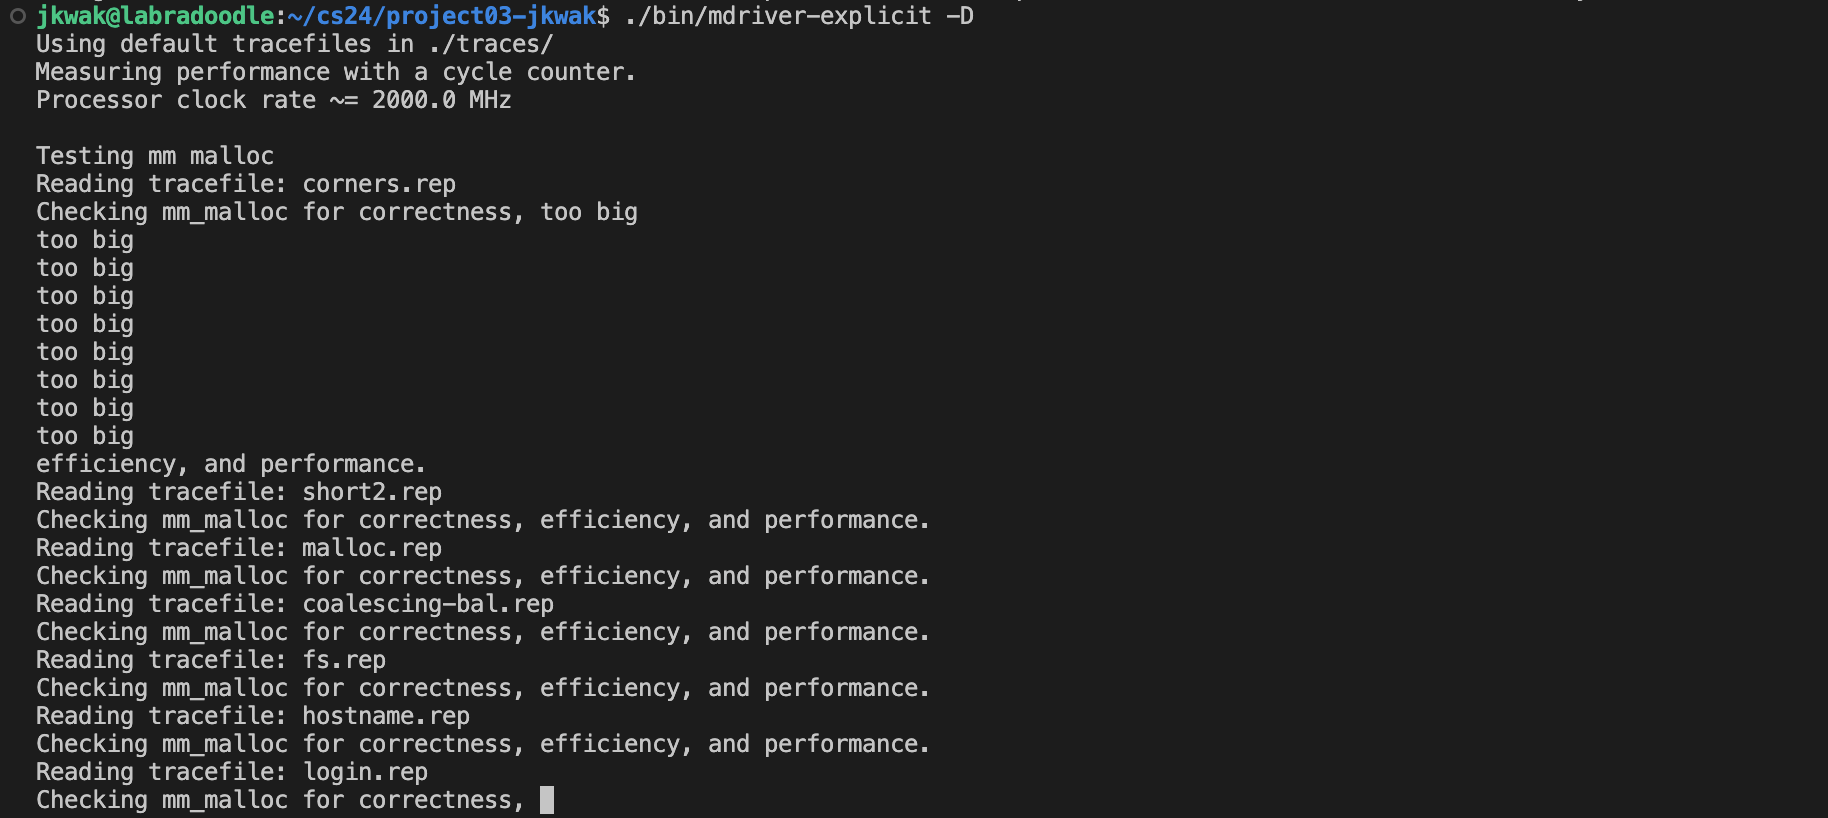
Task: Click the malloc.rep tracefile name
Action: point(372,548)
